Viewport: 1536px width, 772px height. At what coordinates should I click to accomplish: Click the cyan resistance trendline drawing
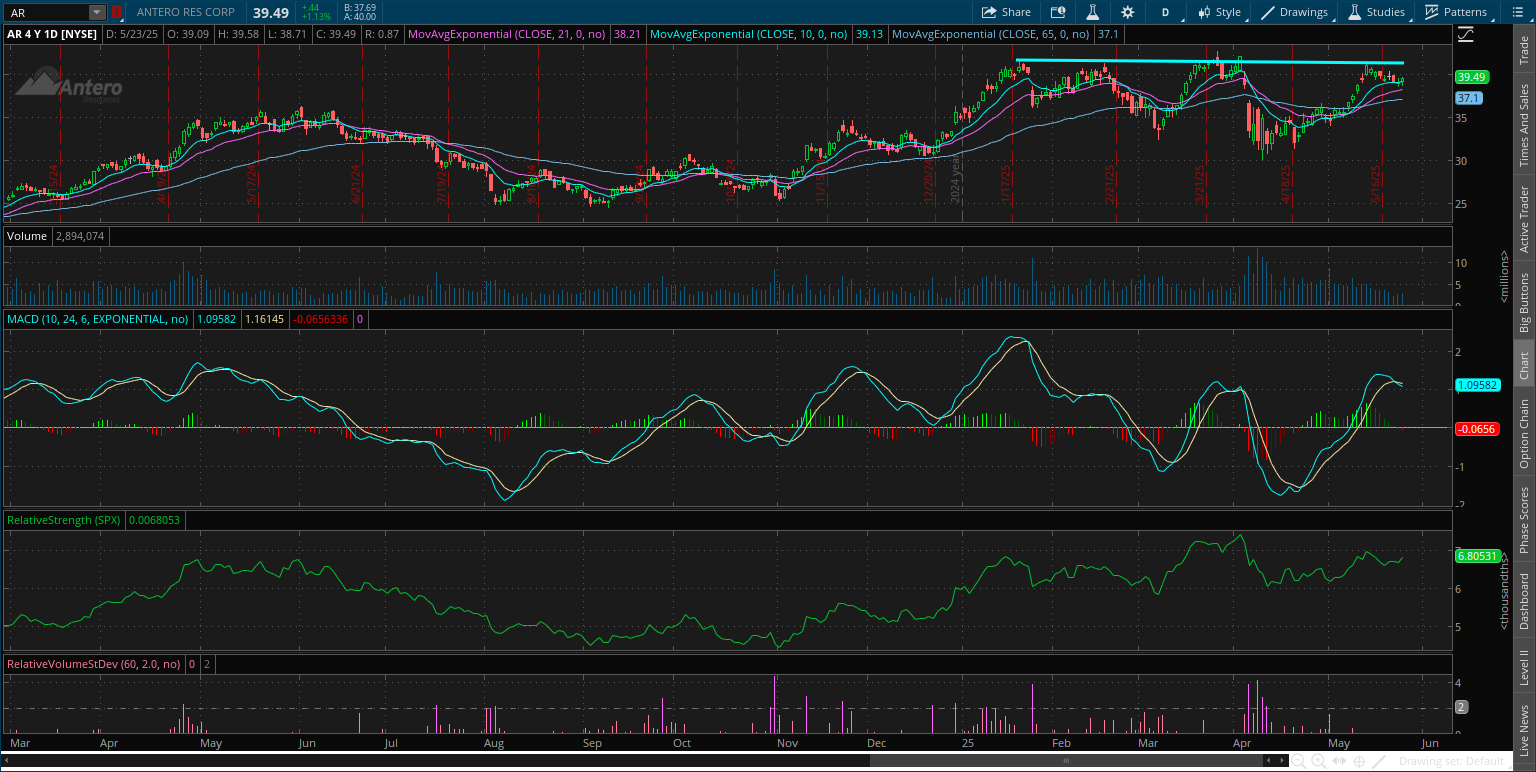coord(1209,62)
